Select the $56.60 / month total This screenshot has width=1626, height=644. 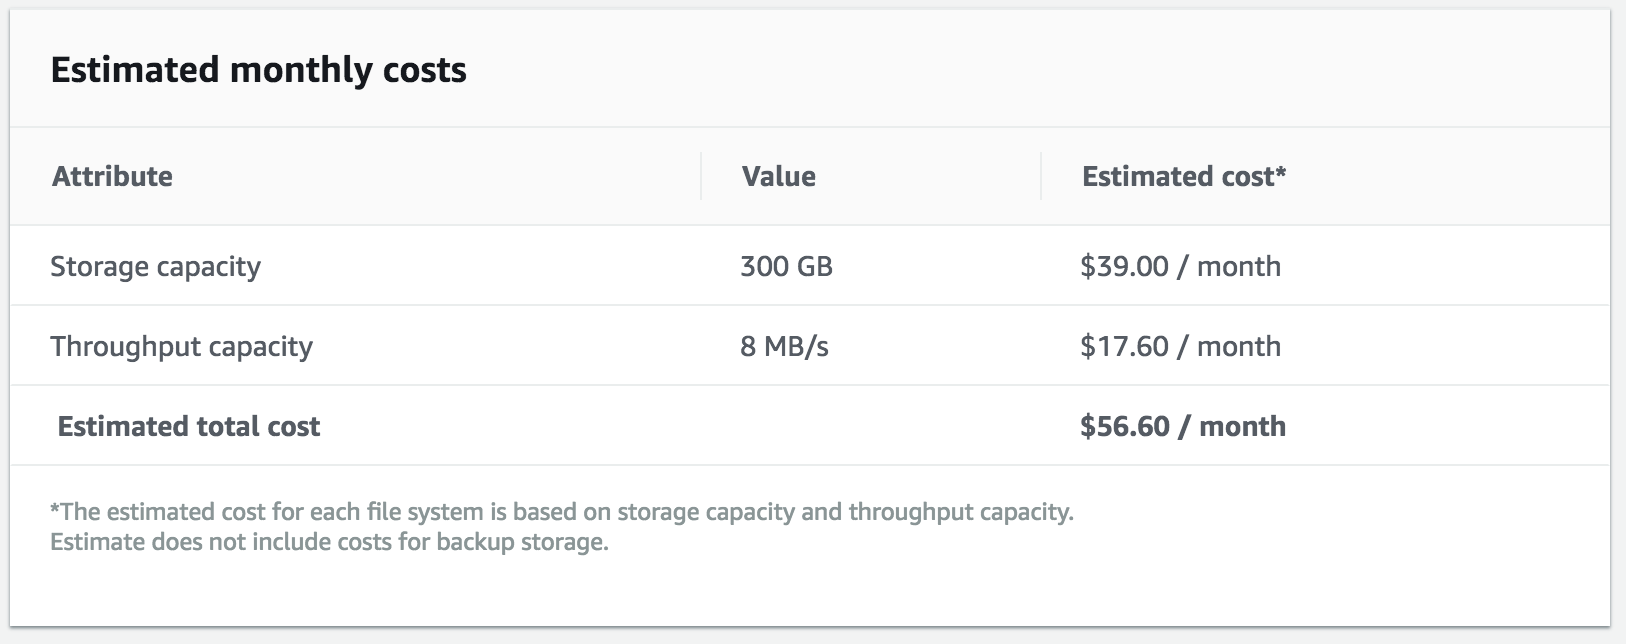click(x=1183, y=426)
